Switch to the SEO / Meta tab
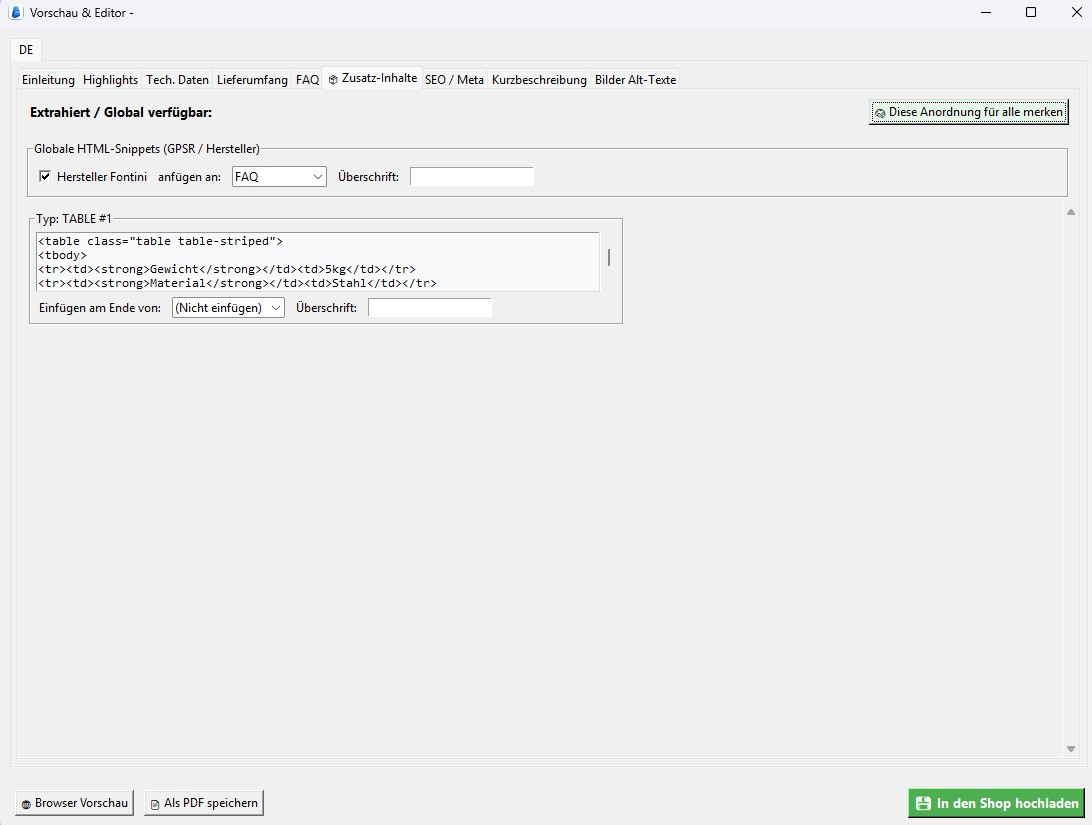 [x=454, y=79]
